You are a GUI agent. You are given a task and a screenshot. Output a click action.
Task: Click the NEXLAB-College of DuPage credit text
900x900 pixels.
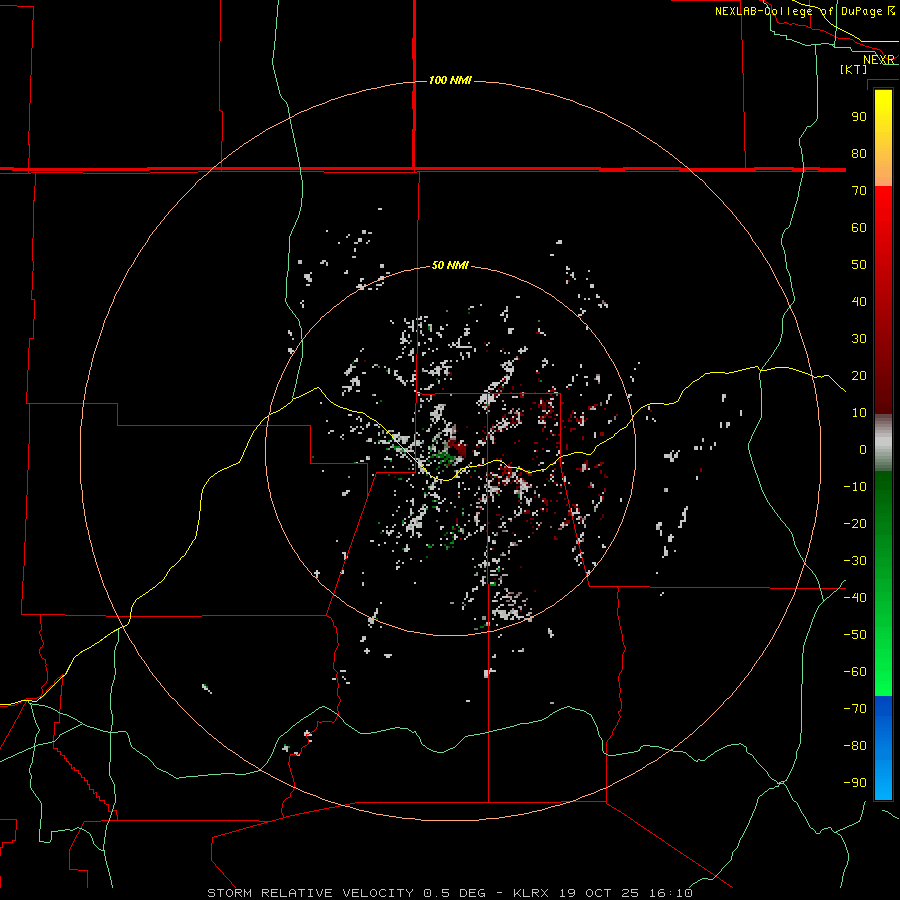(805, 11)
